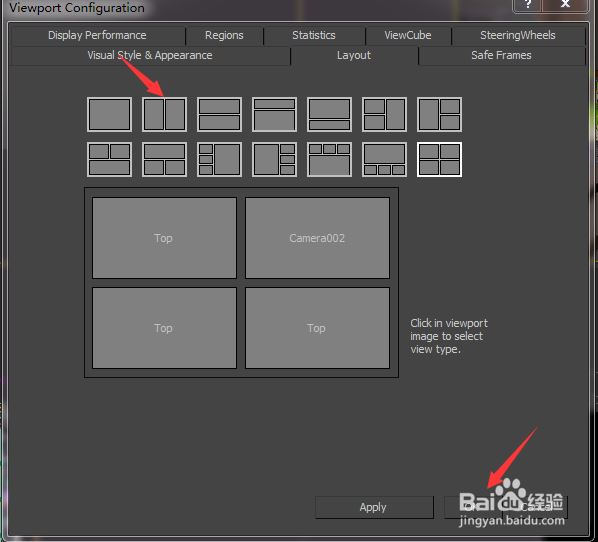Close the Viewport Configuration dialog
The width and height of the screenshot is (598, 542).
coord(565,5)
